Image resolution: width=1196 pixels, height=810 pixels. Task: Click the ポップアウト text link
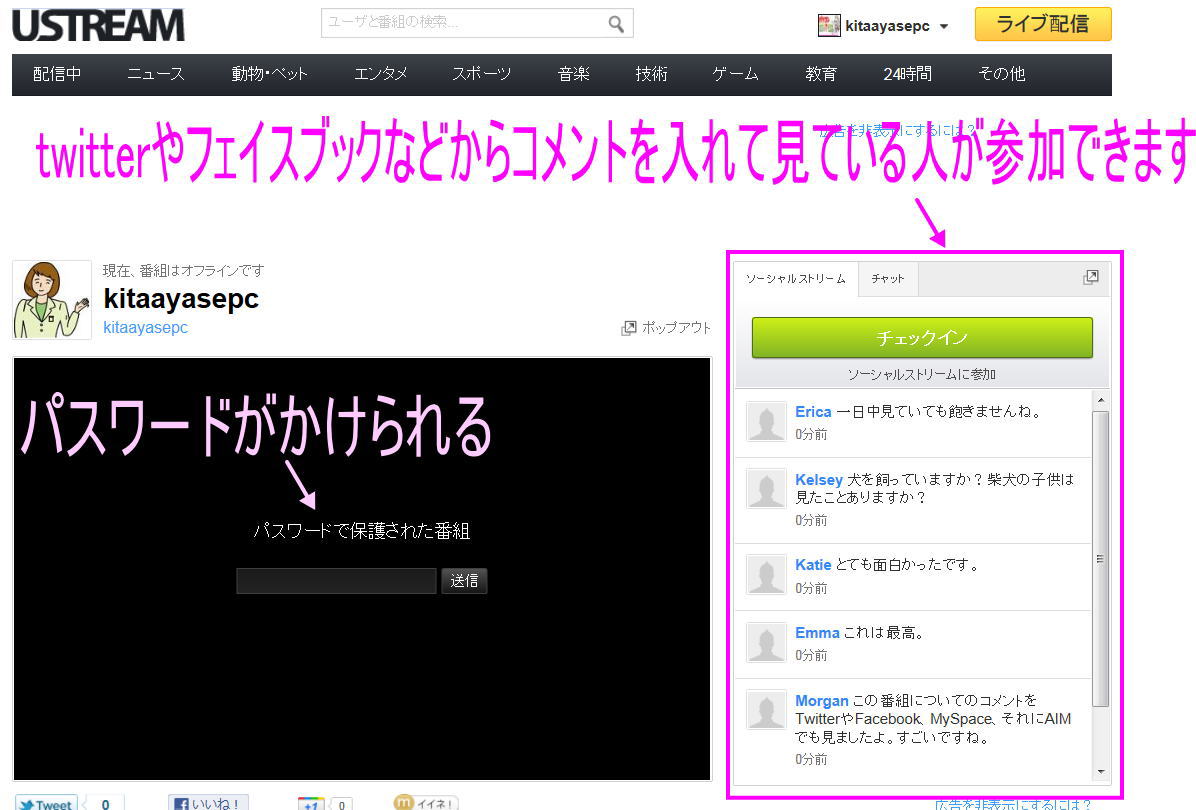(x=676, y=328)
